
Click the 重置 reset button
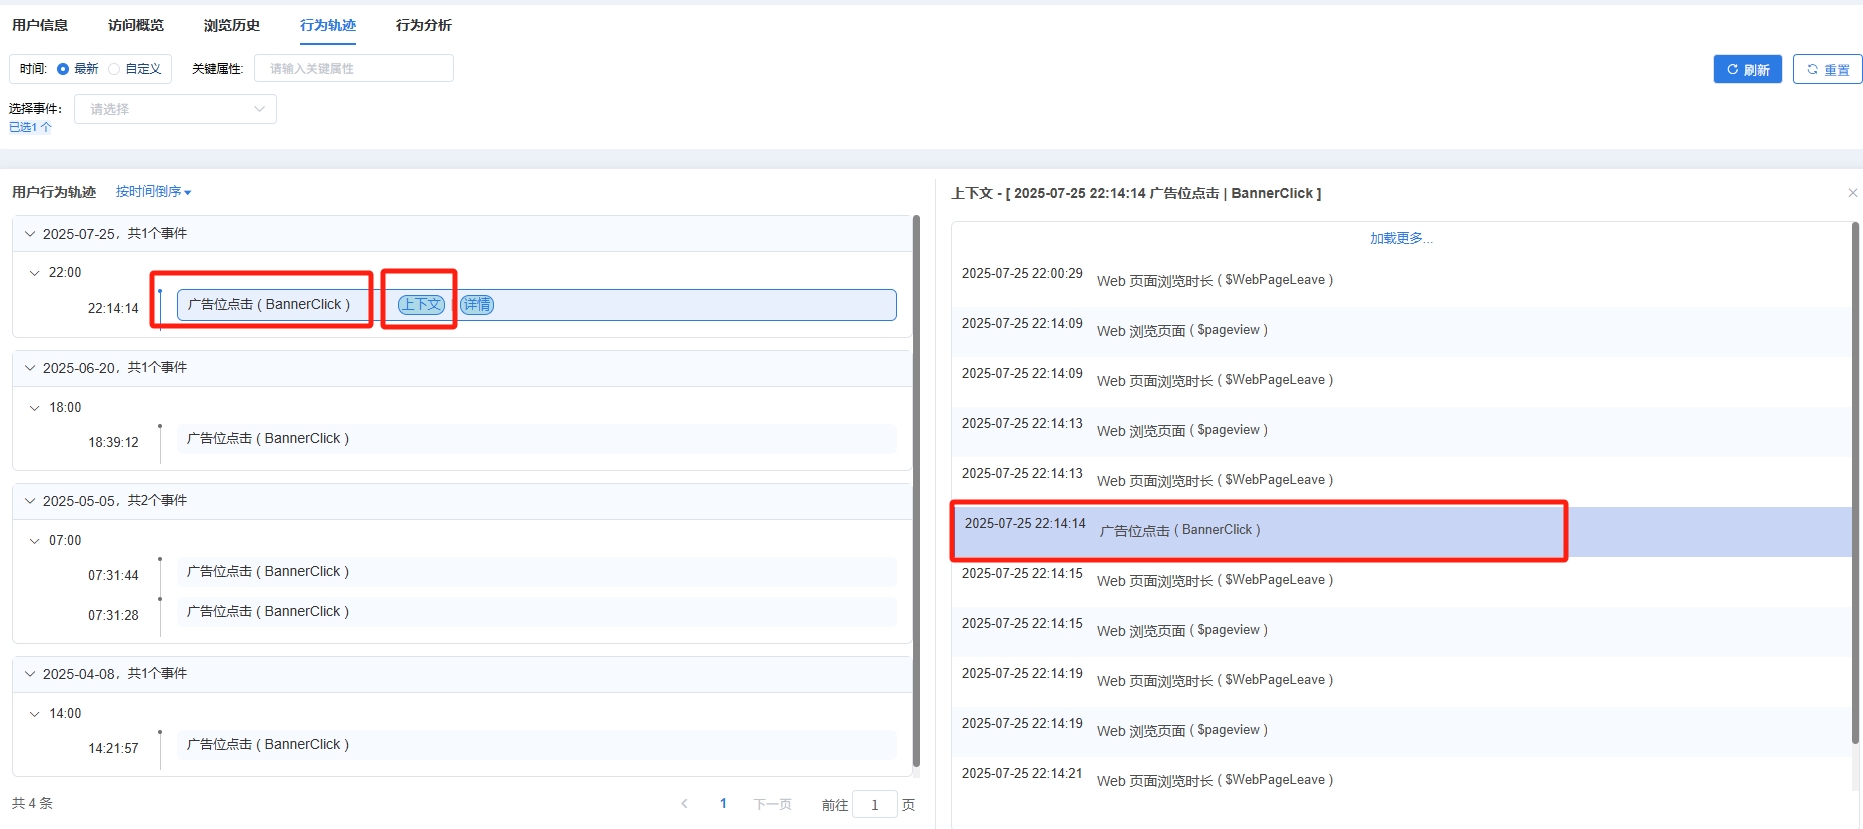point(1827,70)
